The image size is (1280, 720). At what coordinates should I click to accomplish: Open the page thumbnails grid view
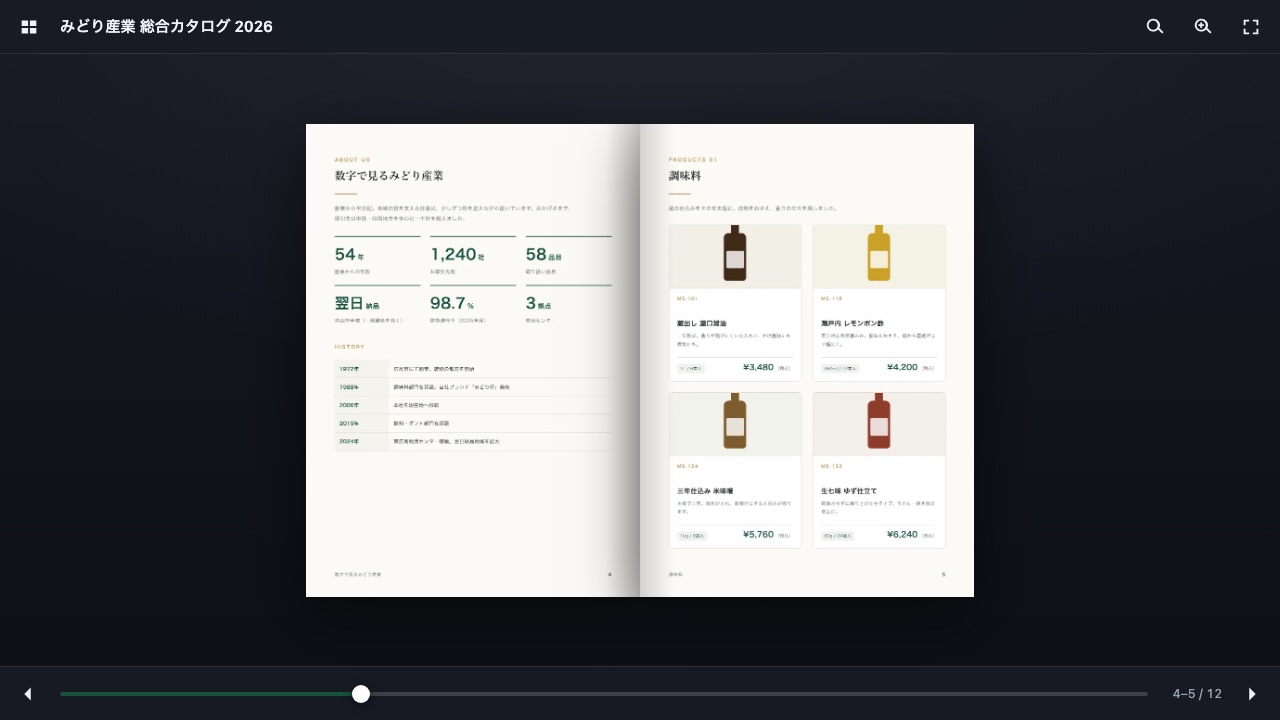(29, 27)
